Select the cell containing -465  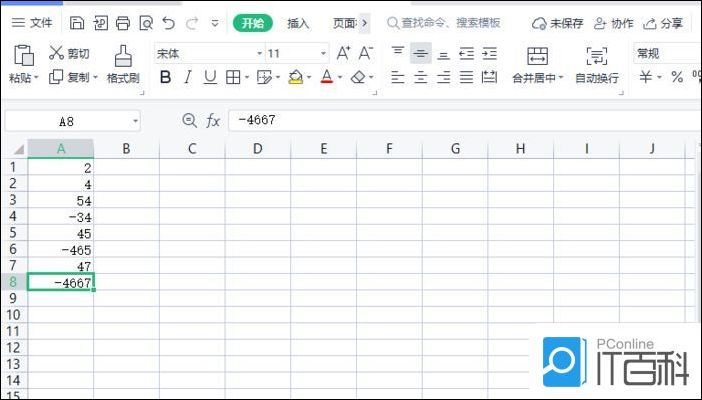click(60, 249)
